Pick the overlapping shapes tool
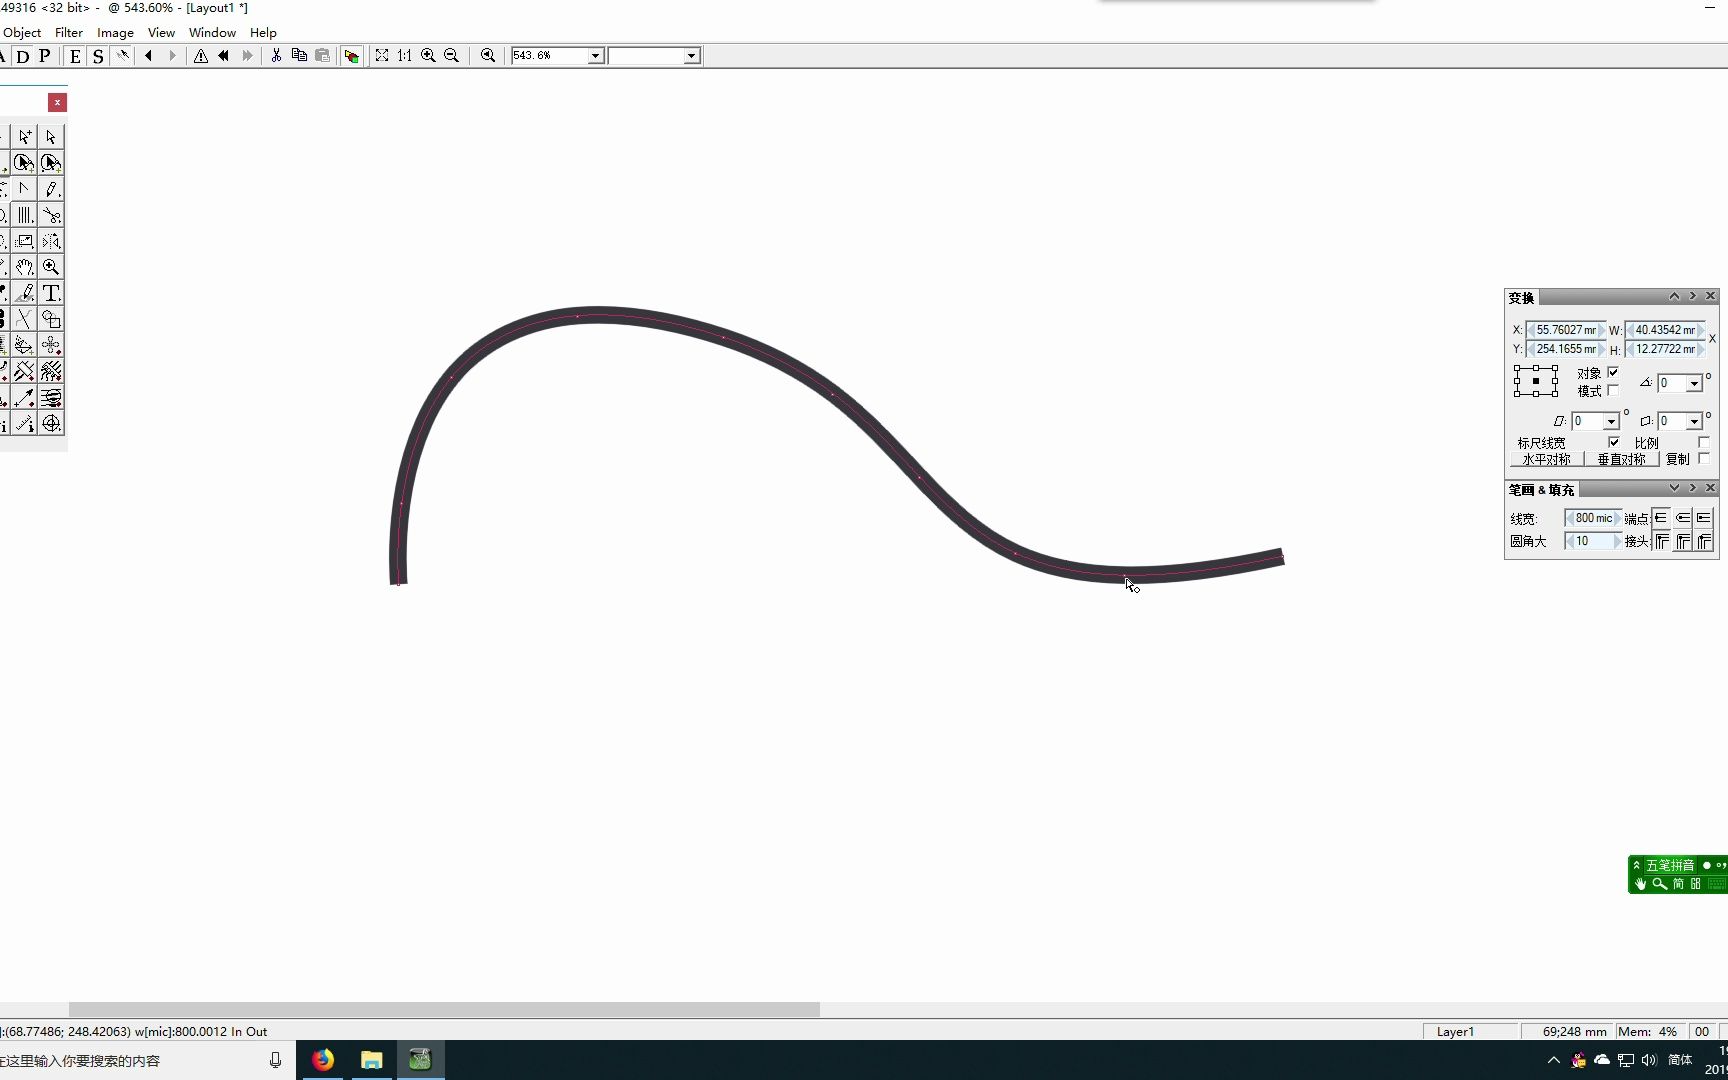Viewport: 1728px width, 1080px height. pyautogui.click(x=51, y=319)
